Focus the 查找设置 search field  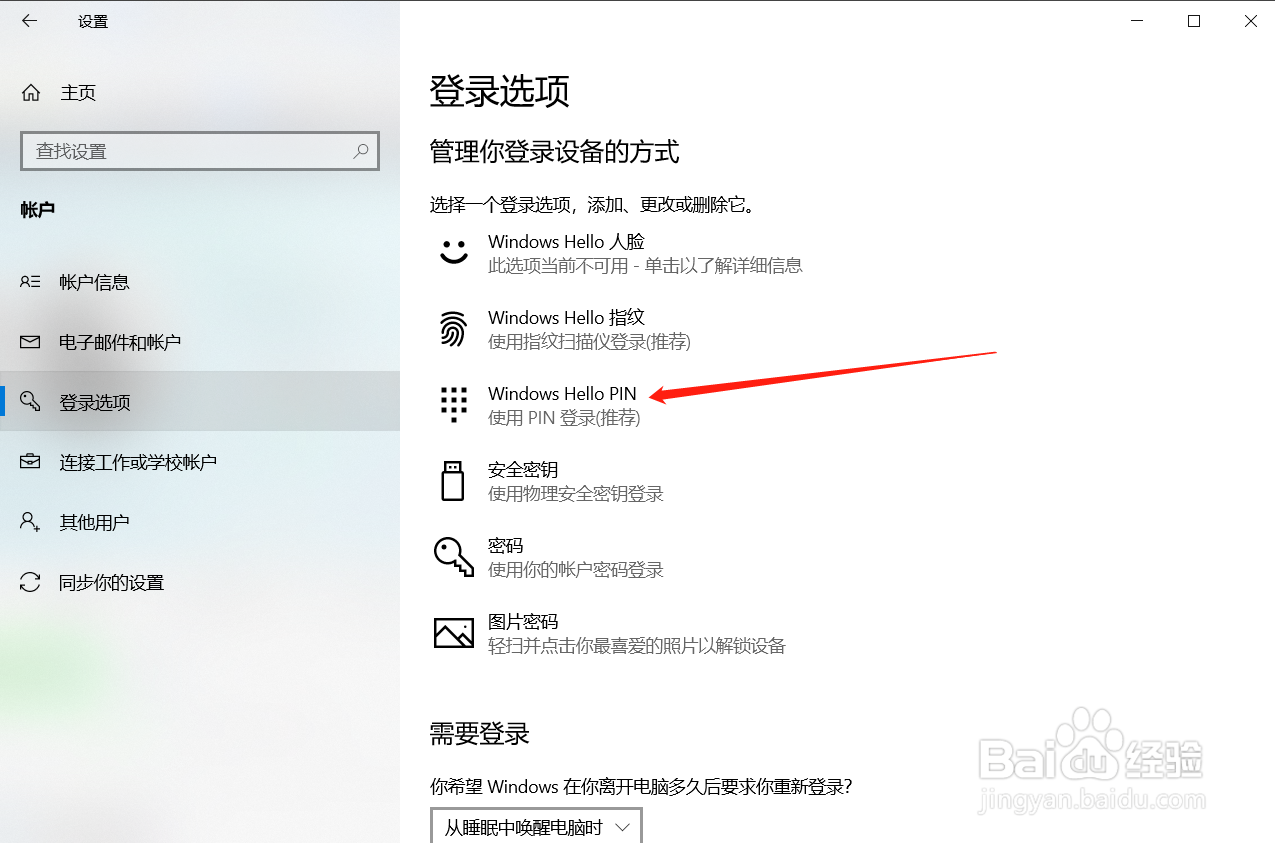[x=200, y=151]
